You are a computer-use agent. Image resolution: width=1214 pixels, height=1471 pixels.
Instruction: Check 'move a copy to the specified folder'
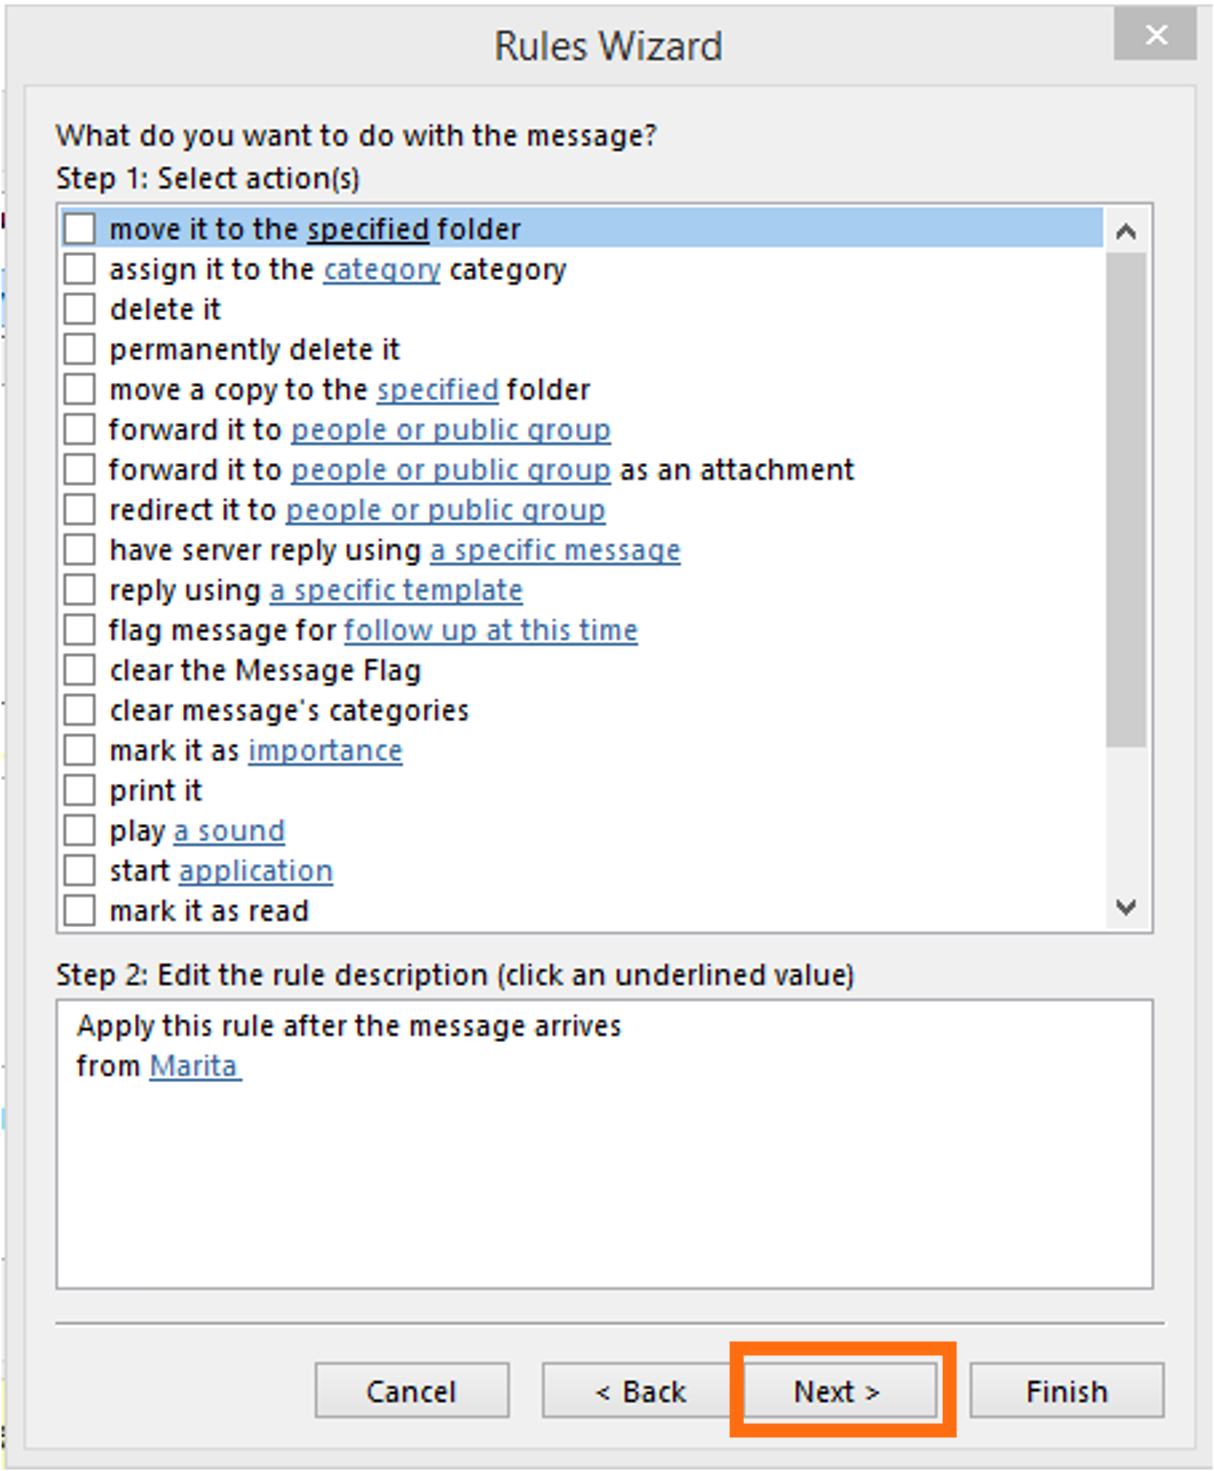point(80,389)
